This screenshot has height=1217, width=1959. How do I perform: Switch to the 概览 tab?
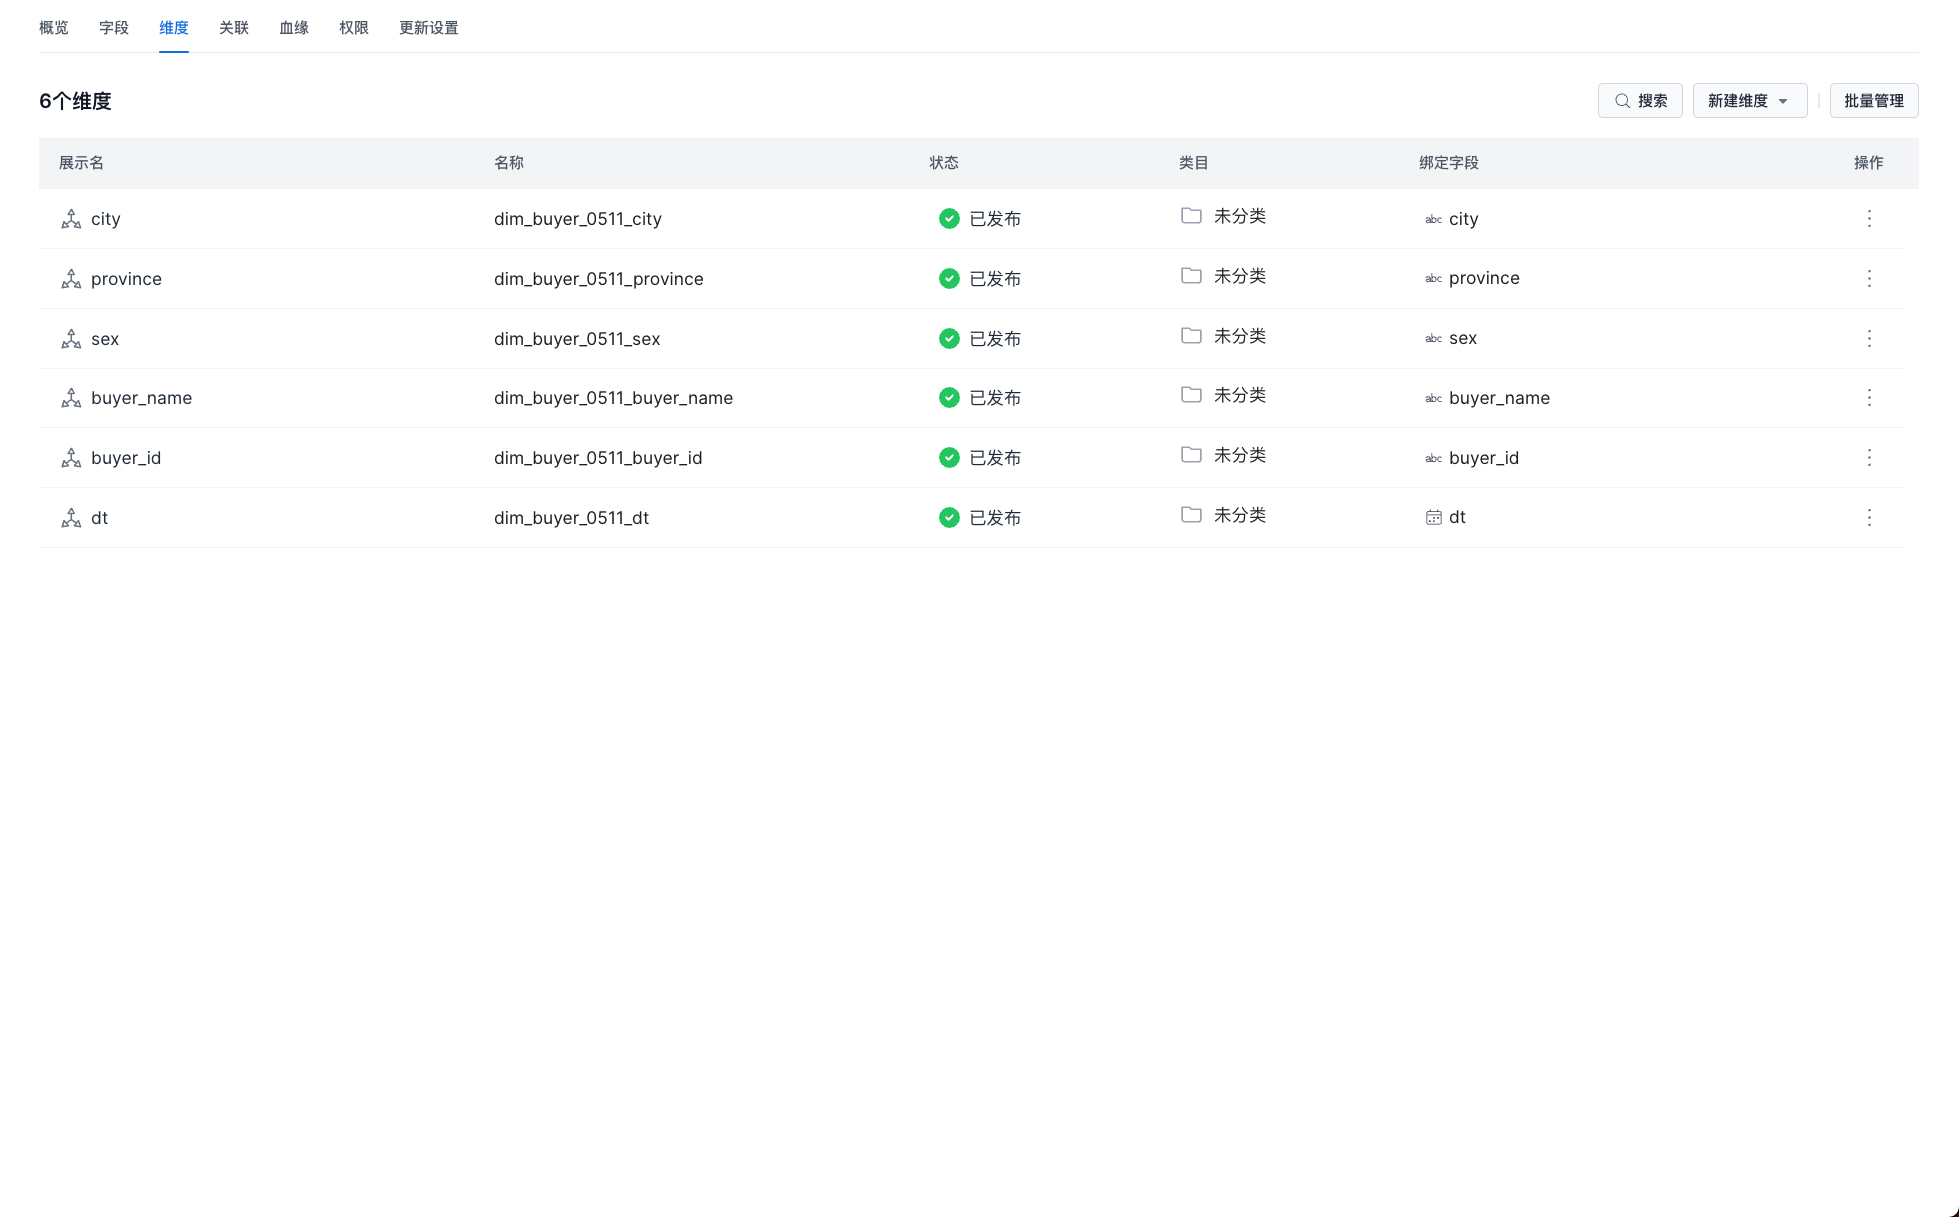pyautogui.click(x=54, y=28)
